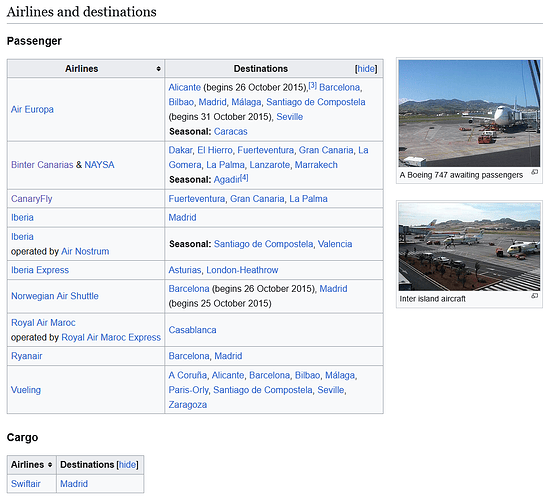Follow the Alicante link in the Air Europa row

click(x=184, y=87)
